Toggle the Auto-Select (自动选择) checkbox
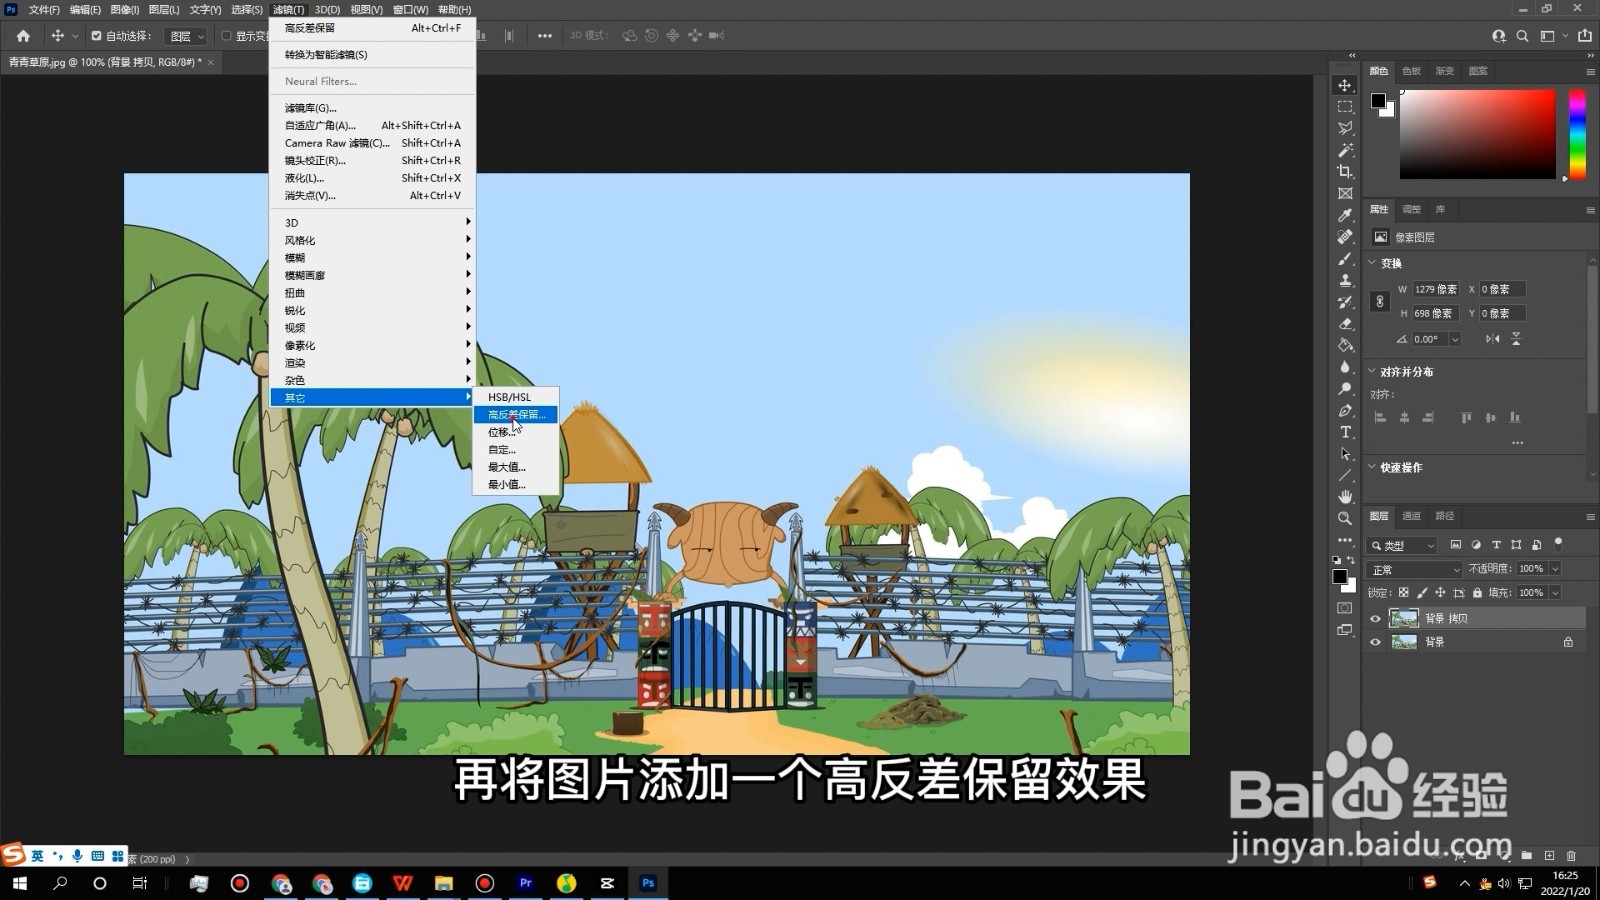The width and height of the screenshot is (1600, 900). (x=96, y=36)
